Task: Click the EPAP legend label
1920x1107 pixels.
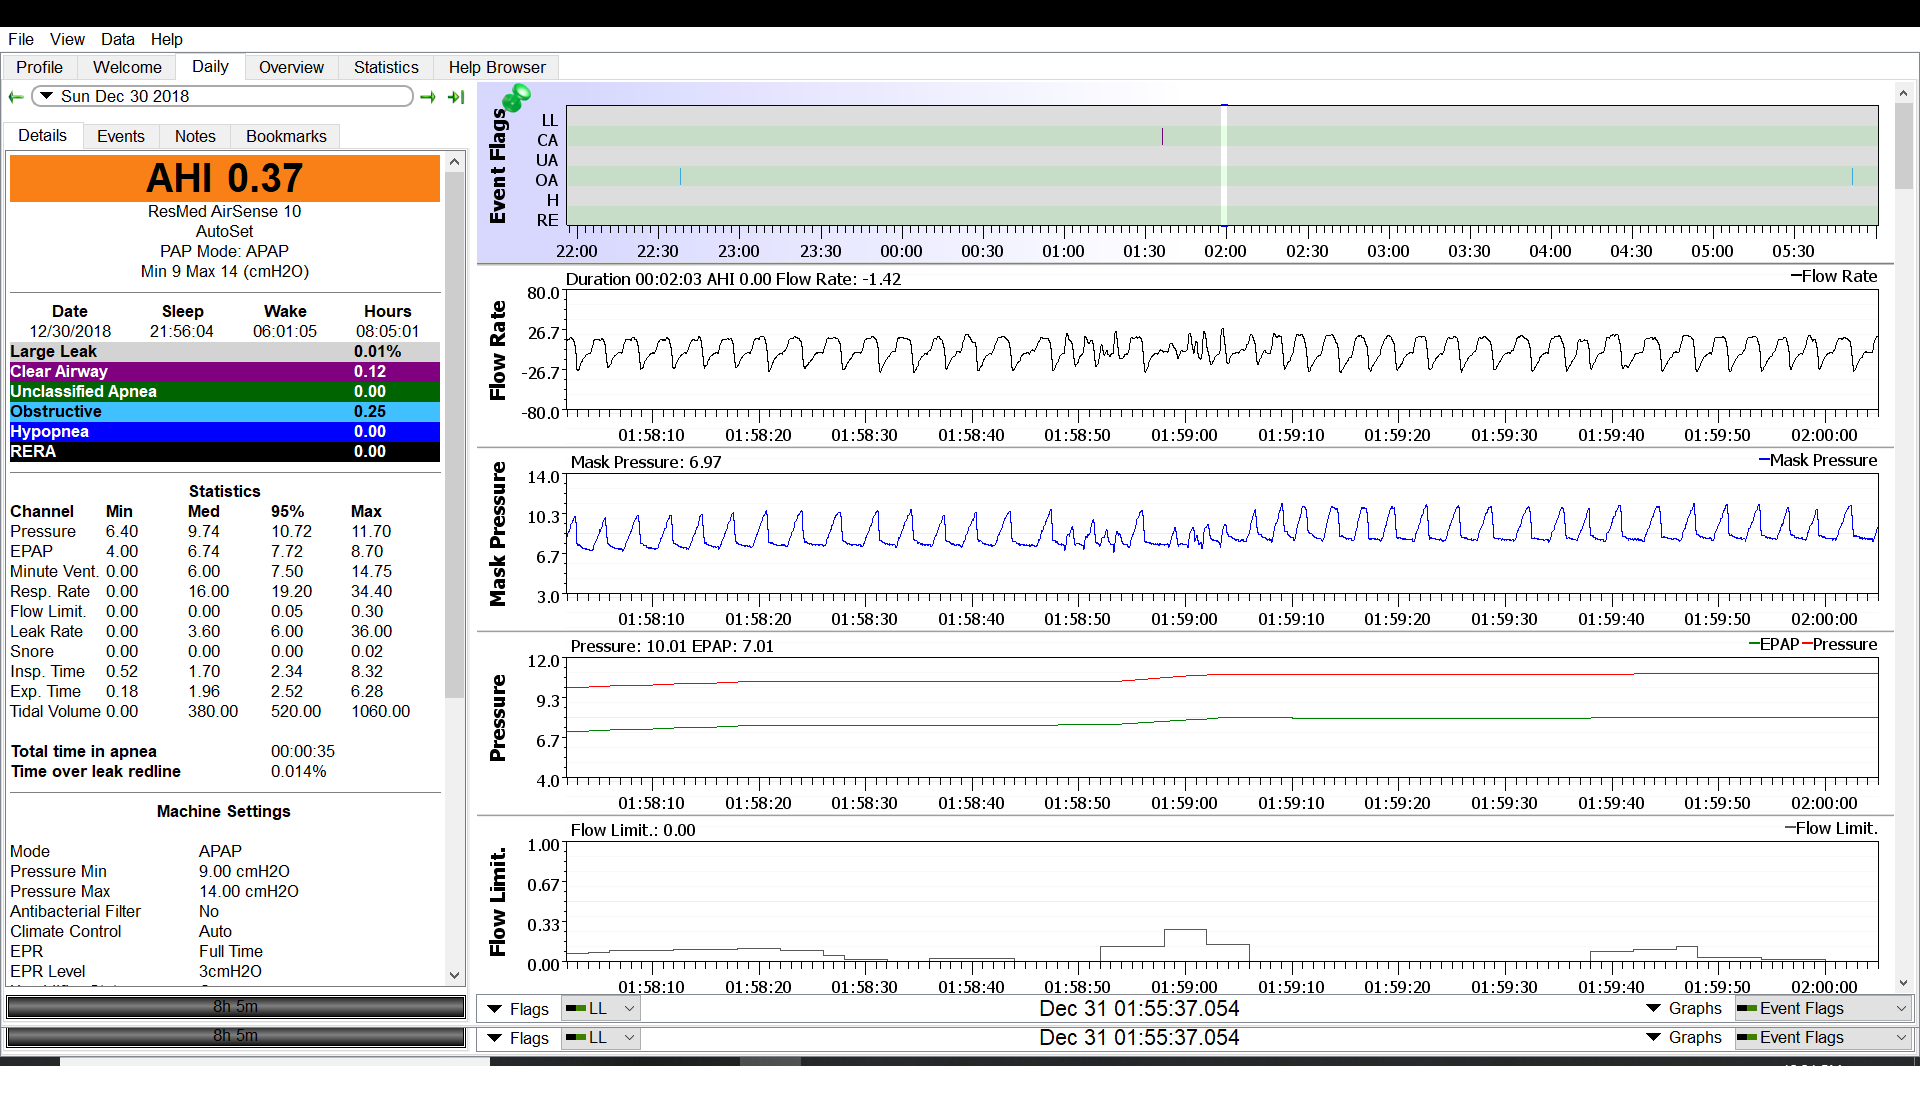Action: 1774,644
